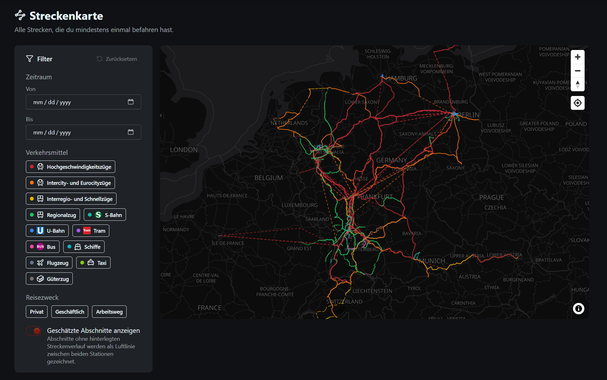
Task: Click the BERLIN label on map
Action: coord(468,115)
